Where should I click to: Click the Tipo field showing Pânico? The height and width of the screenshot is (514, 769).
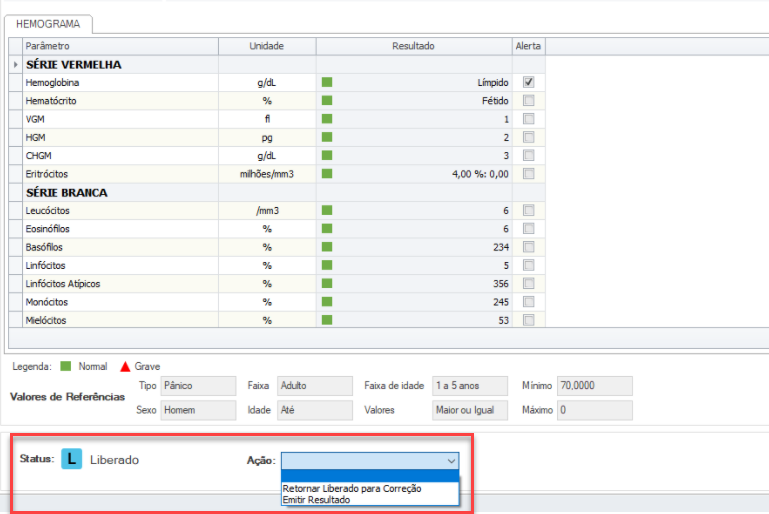tap(198, 386)
